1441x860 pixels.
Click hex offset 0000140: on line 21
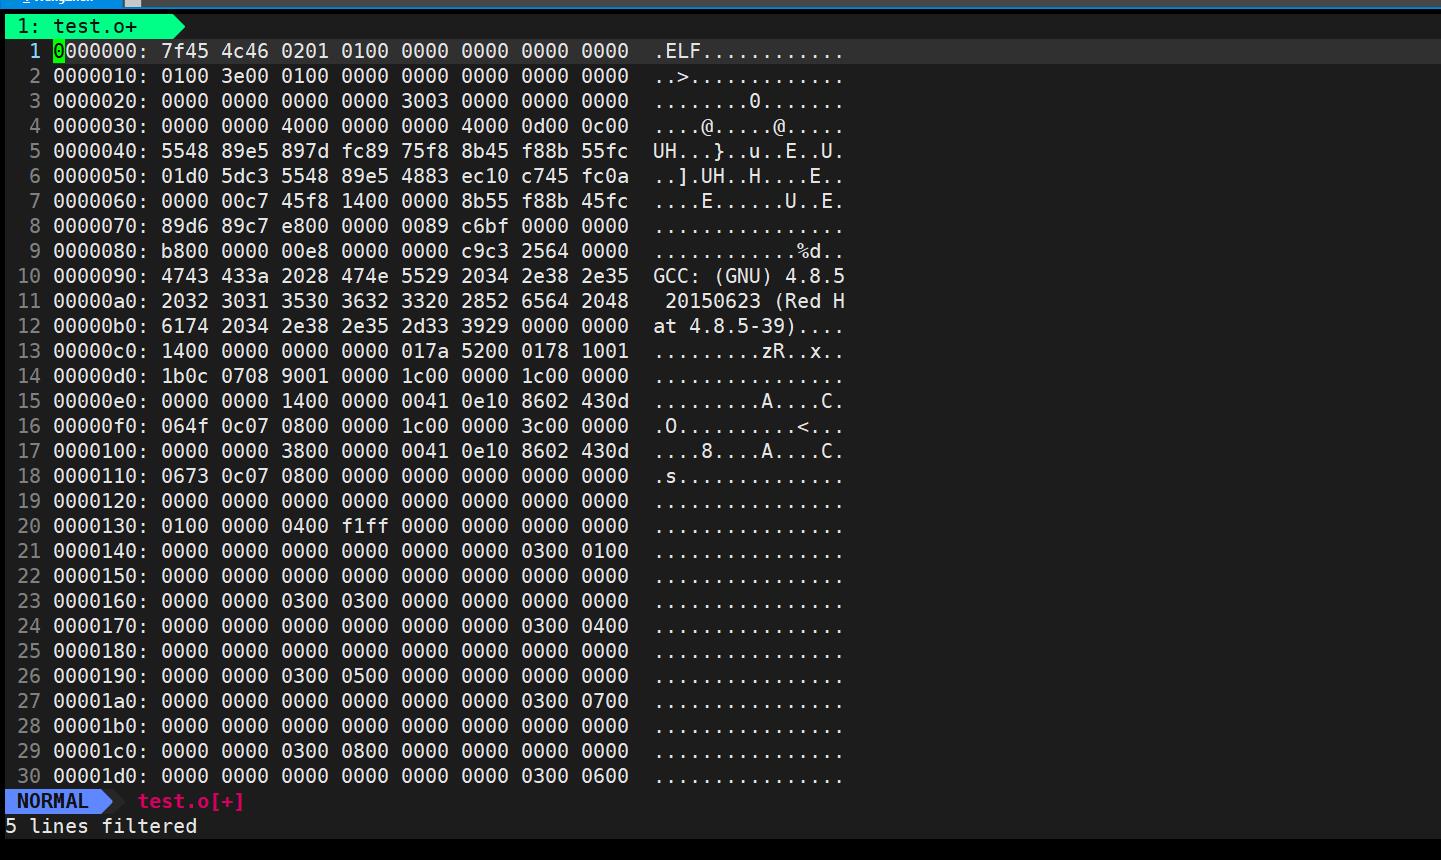point(101,551)
